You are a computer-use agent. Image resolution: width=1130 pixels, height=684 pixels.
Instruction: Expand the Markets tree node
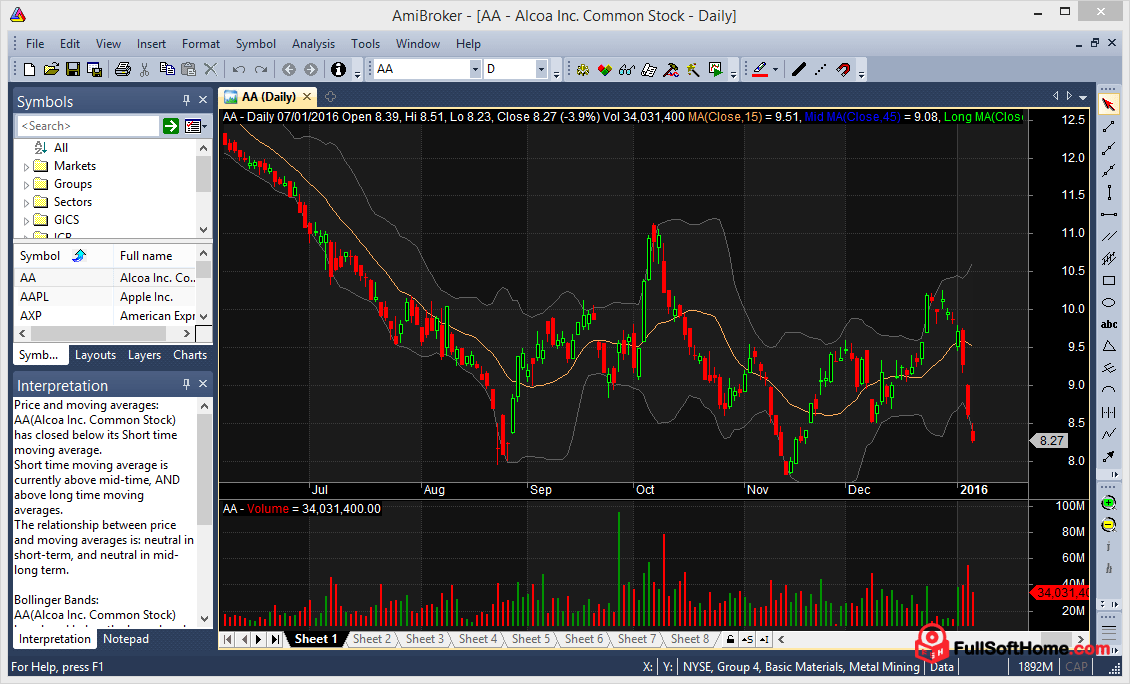coord(27,166)
